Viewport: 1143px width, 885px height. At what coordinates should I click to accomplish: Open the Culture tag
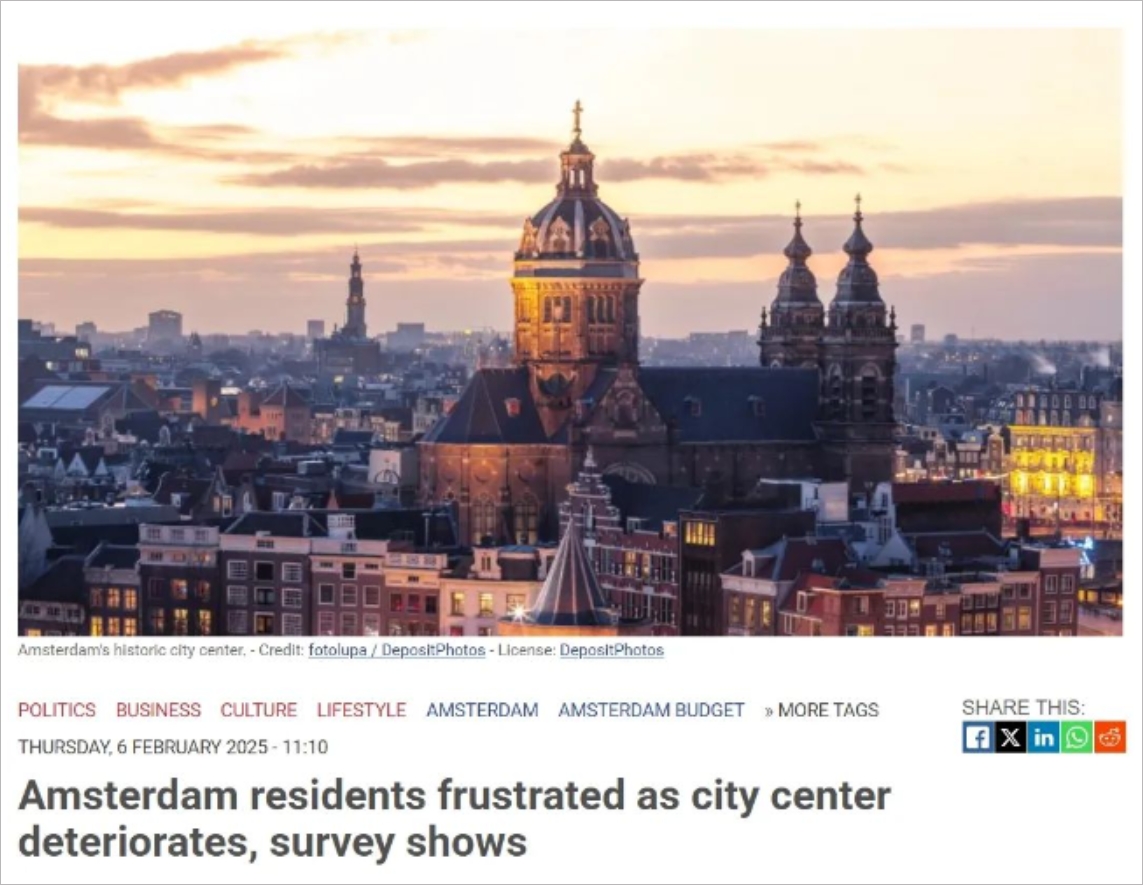click(x=259, y=709)
